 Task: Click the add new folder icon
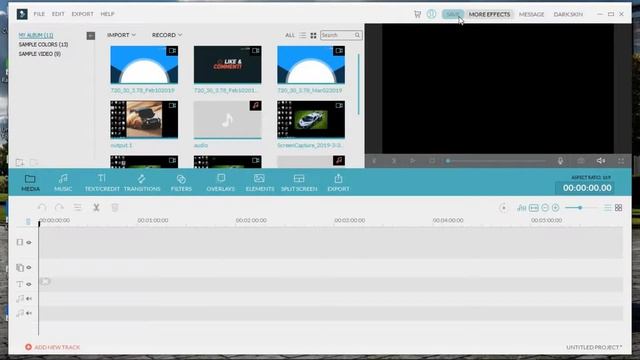[x=20, y=162]
